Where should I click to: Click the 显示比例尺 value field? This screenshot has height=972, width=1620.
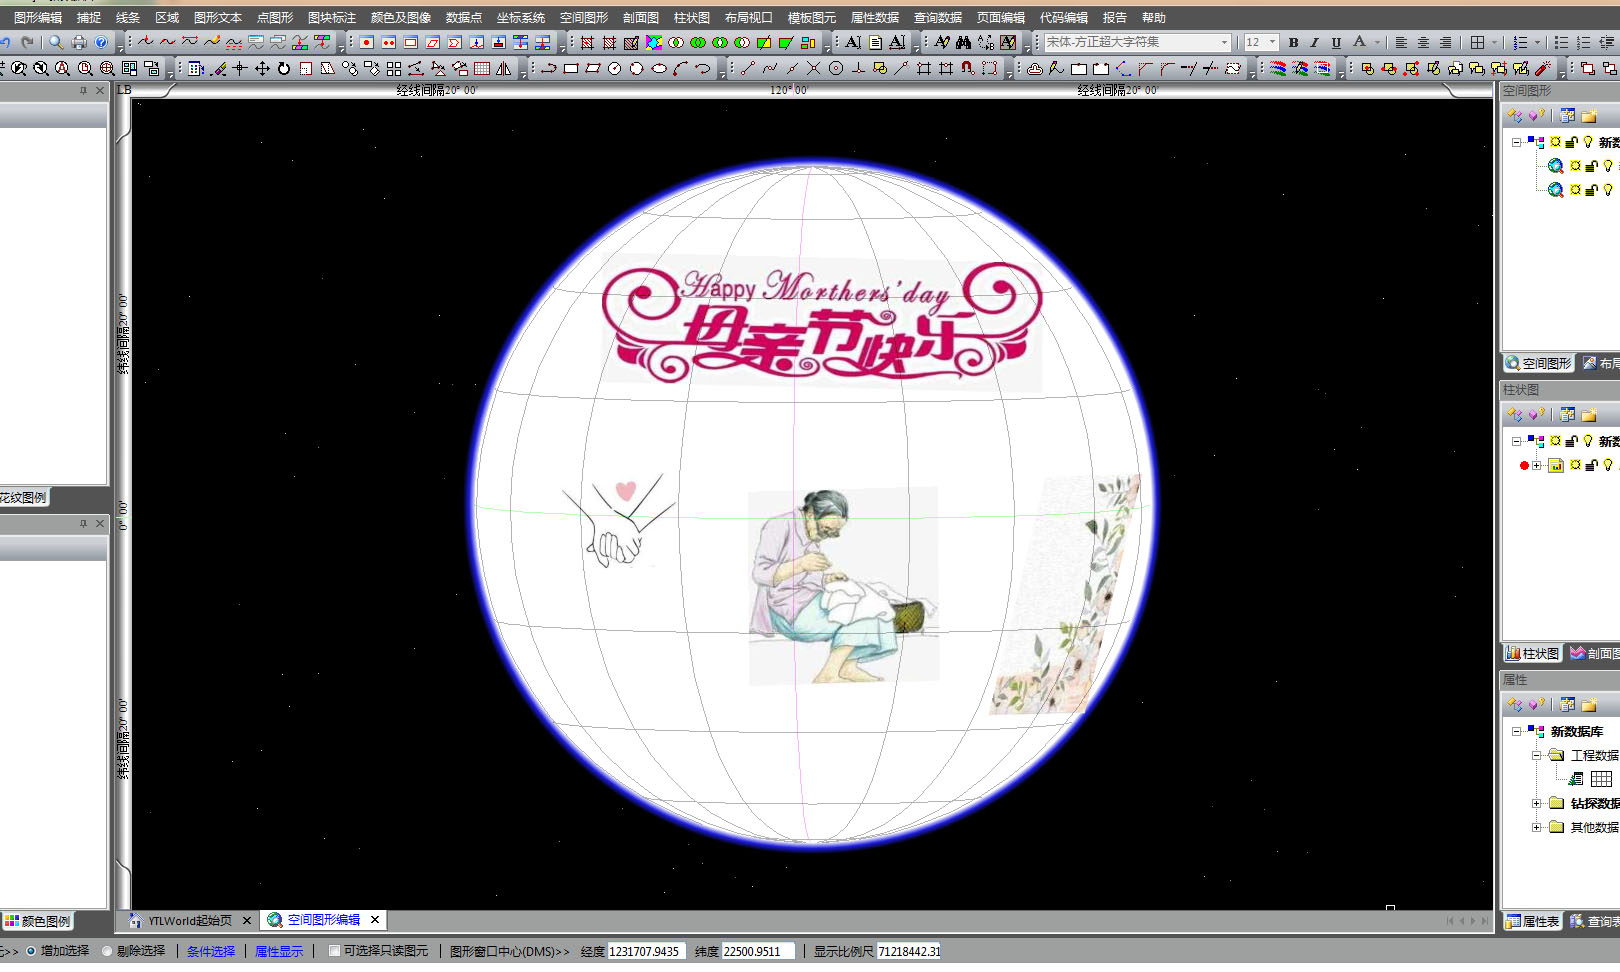(909, 951)
